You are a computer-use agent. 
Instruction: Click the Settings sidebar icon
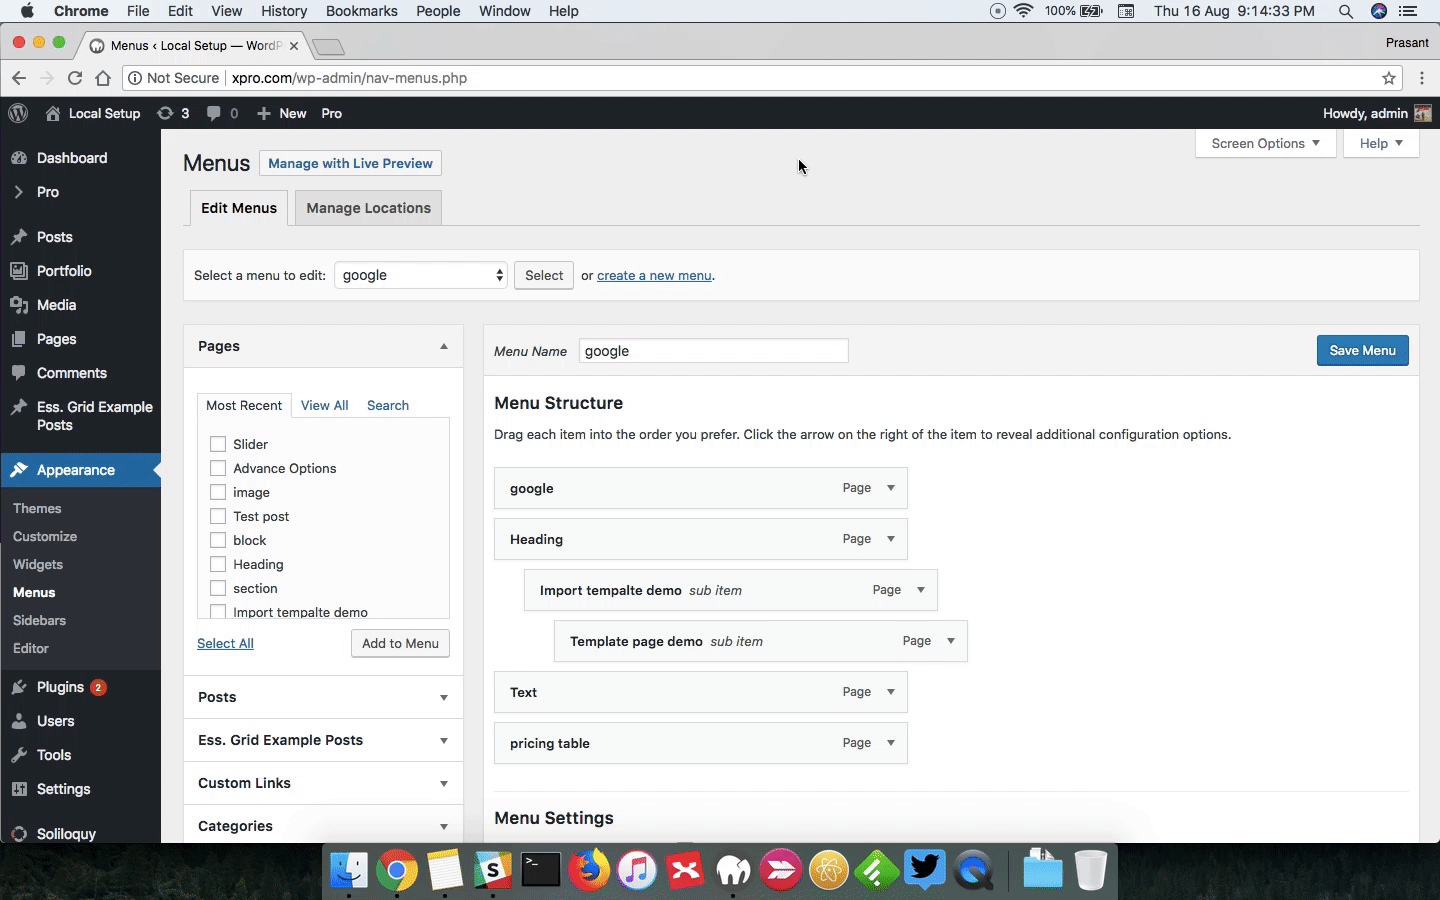click(x=19, y=789)
